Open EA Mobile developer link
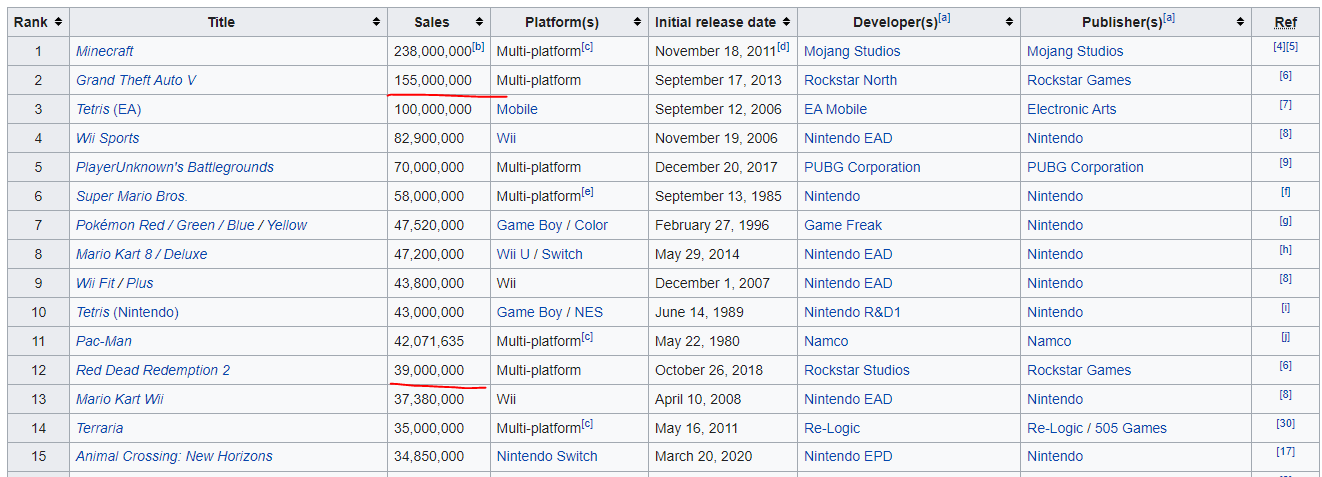1322x477 pixels. coord(836,109)
